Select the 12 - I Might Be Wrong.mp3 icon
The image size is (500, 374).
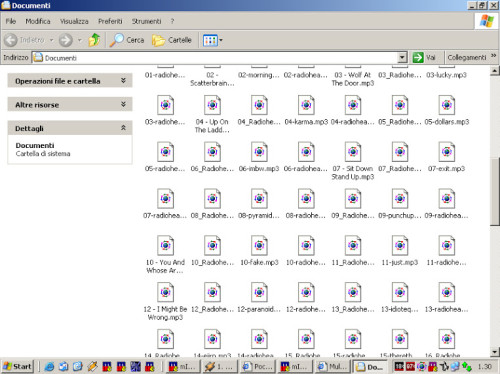coord(166,292)
